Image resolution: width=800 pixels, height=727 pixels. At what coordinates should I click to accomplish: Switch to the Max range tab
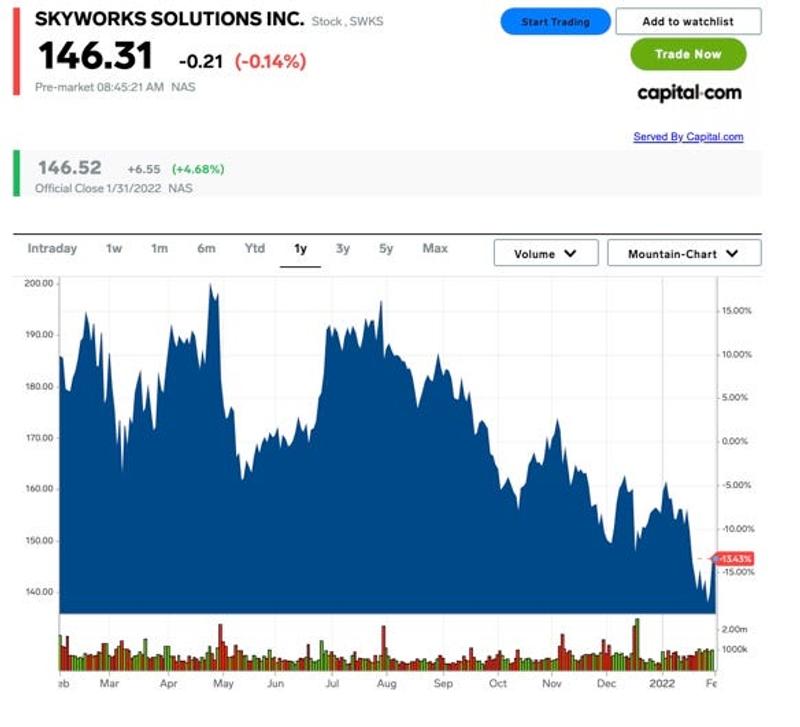coord(435,248)
